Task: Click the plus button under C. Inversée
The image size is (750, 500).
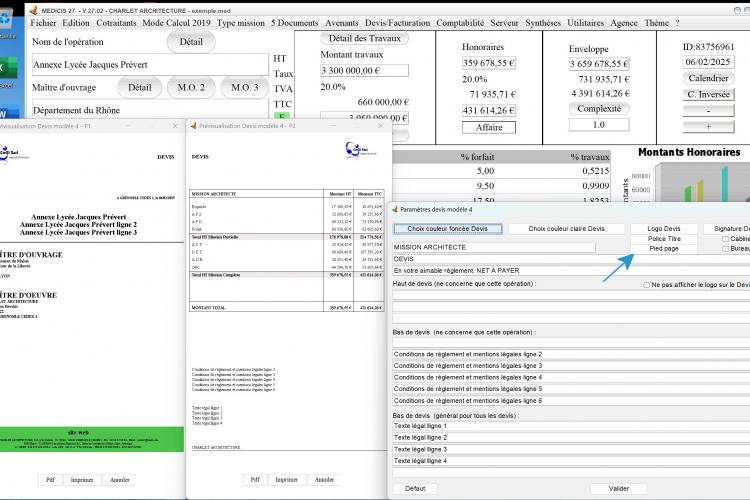Action: click(x=708, y=126)
